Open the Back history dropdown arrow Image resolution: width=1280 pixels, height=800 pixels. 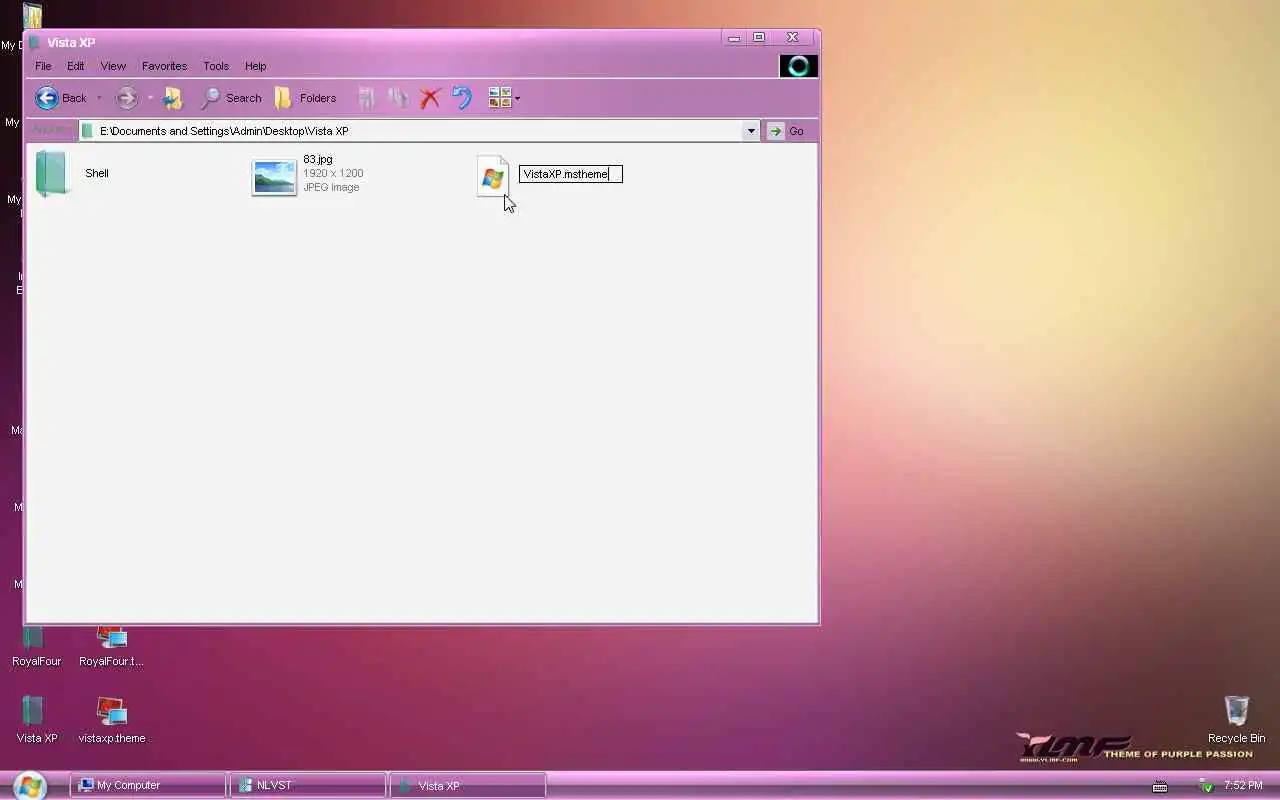pyautogui.click(x=99, y=98)
